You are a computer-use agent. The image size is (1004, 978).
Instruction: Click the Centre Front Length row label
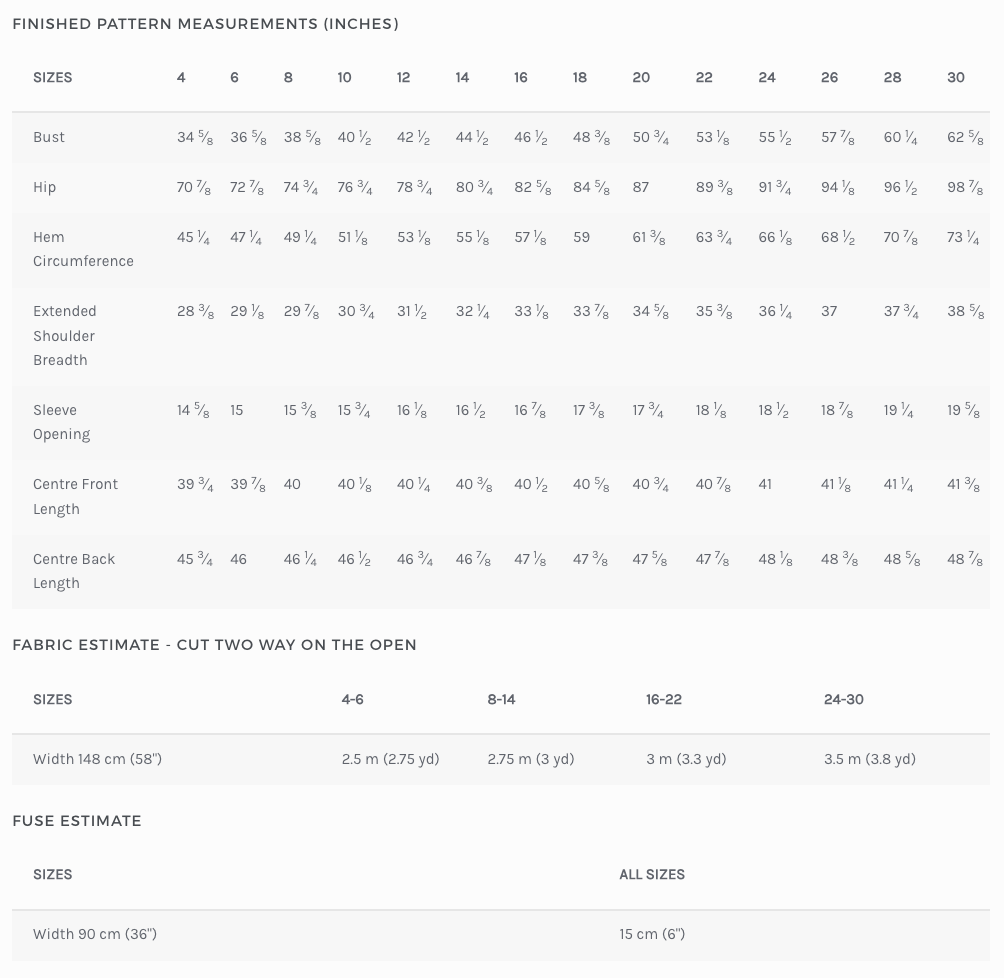point(75,496)
